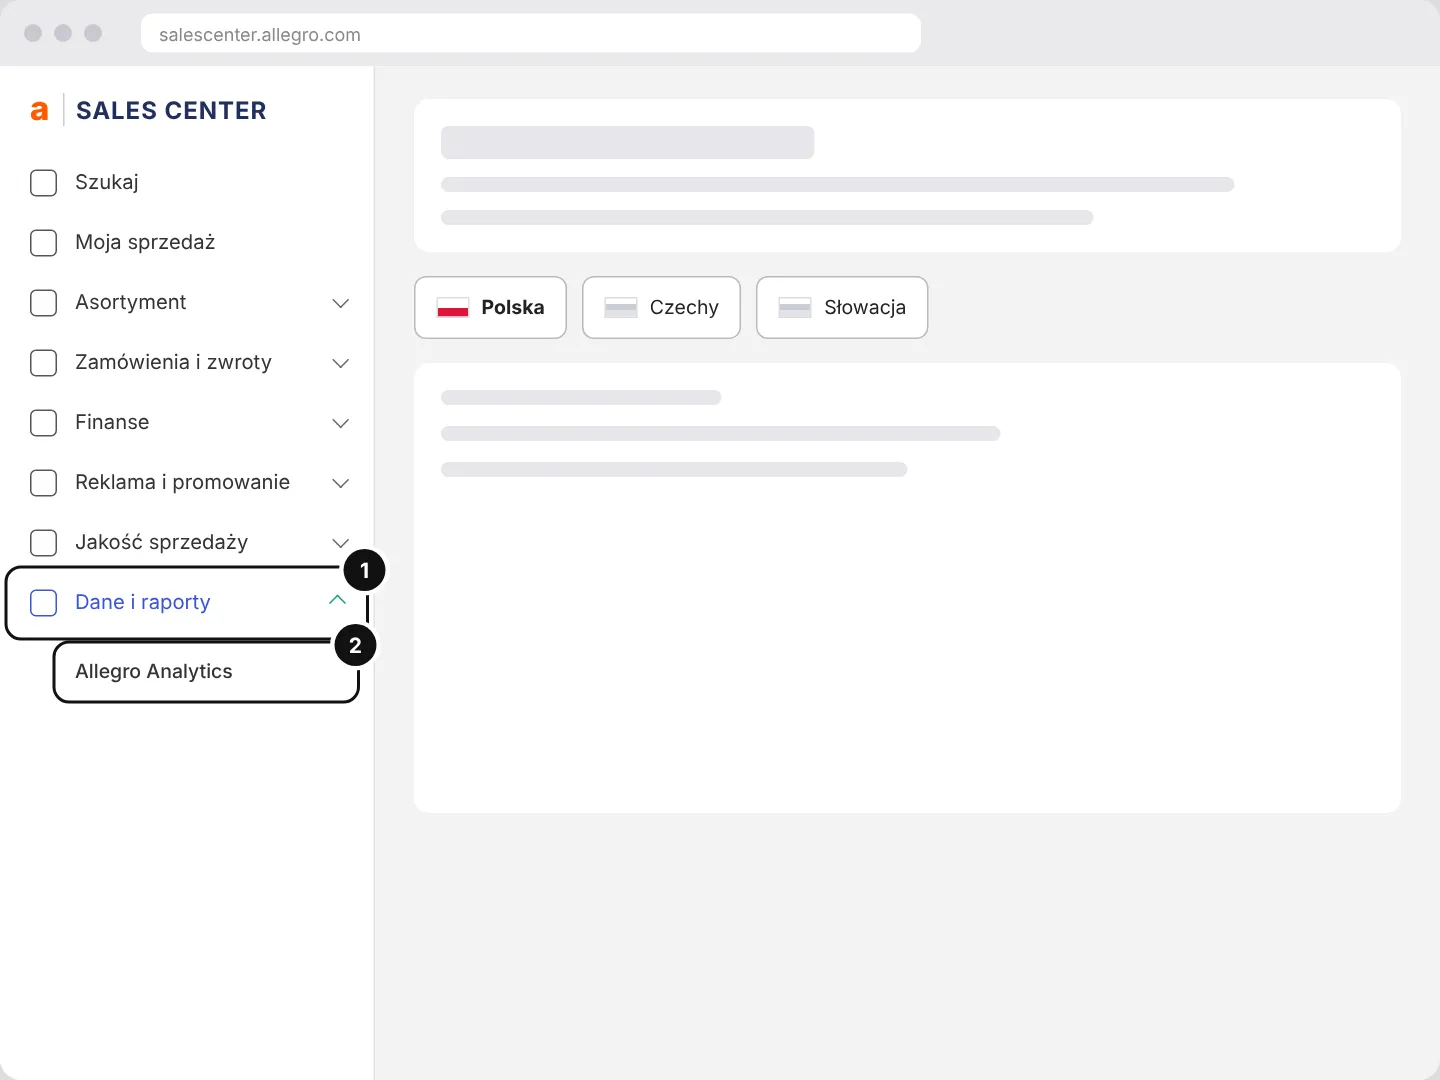Image resolution: width=1440 pixels, height=1080 pixels.
Task: Expand the Asortyment section chevron
Action: tap(340, 303)
